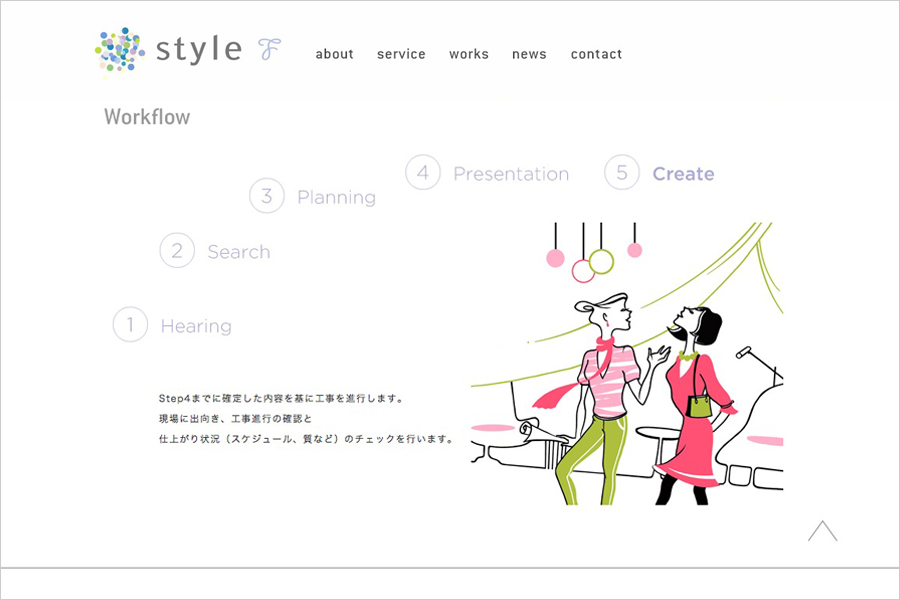
Task: Select news in the top navigation
Action: (x=529, y=54)
